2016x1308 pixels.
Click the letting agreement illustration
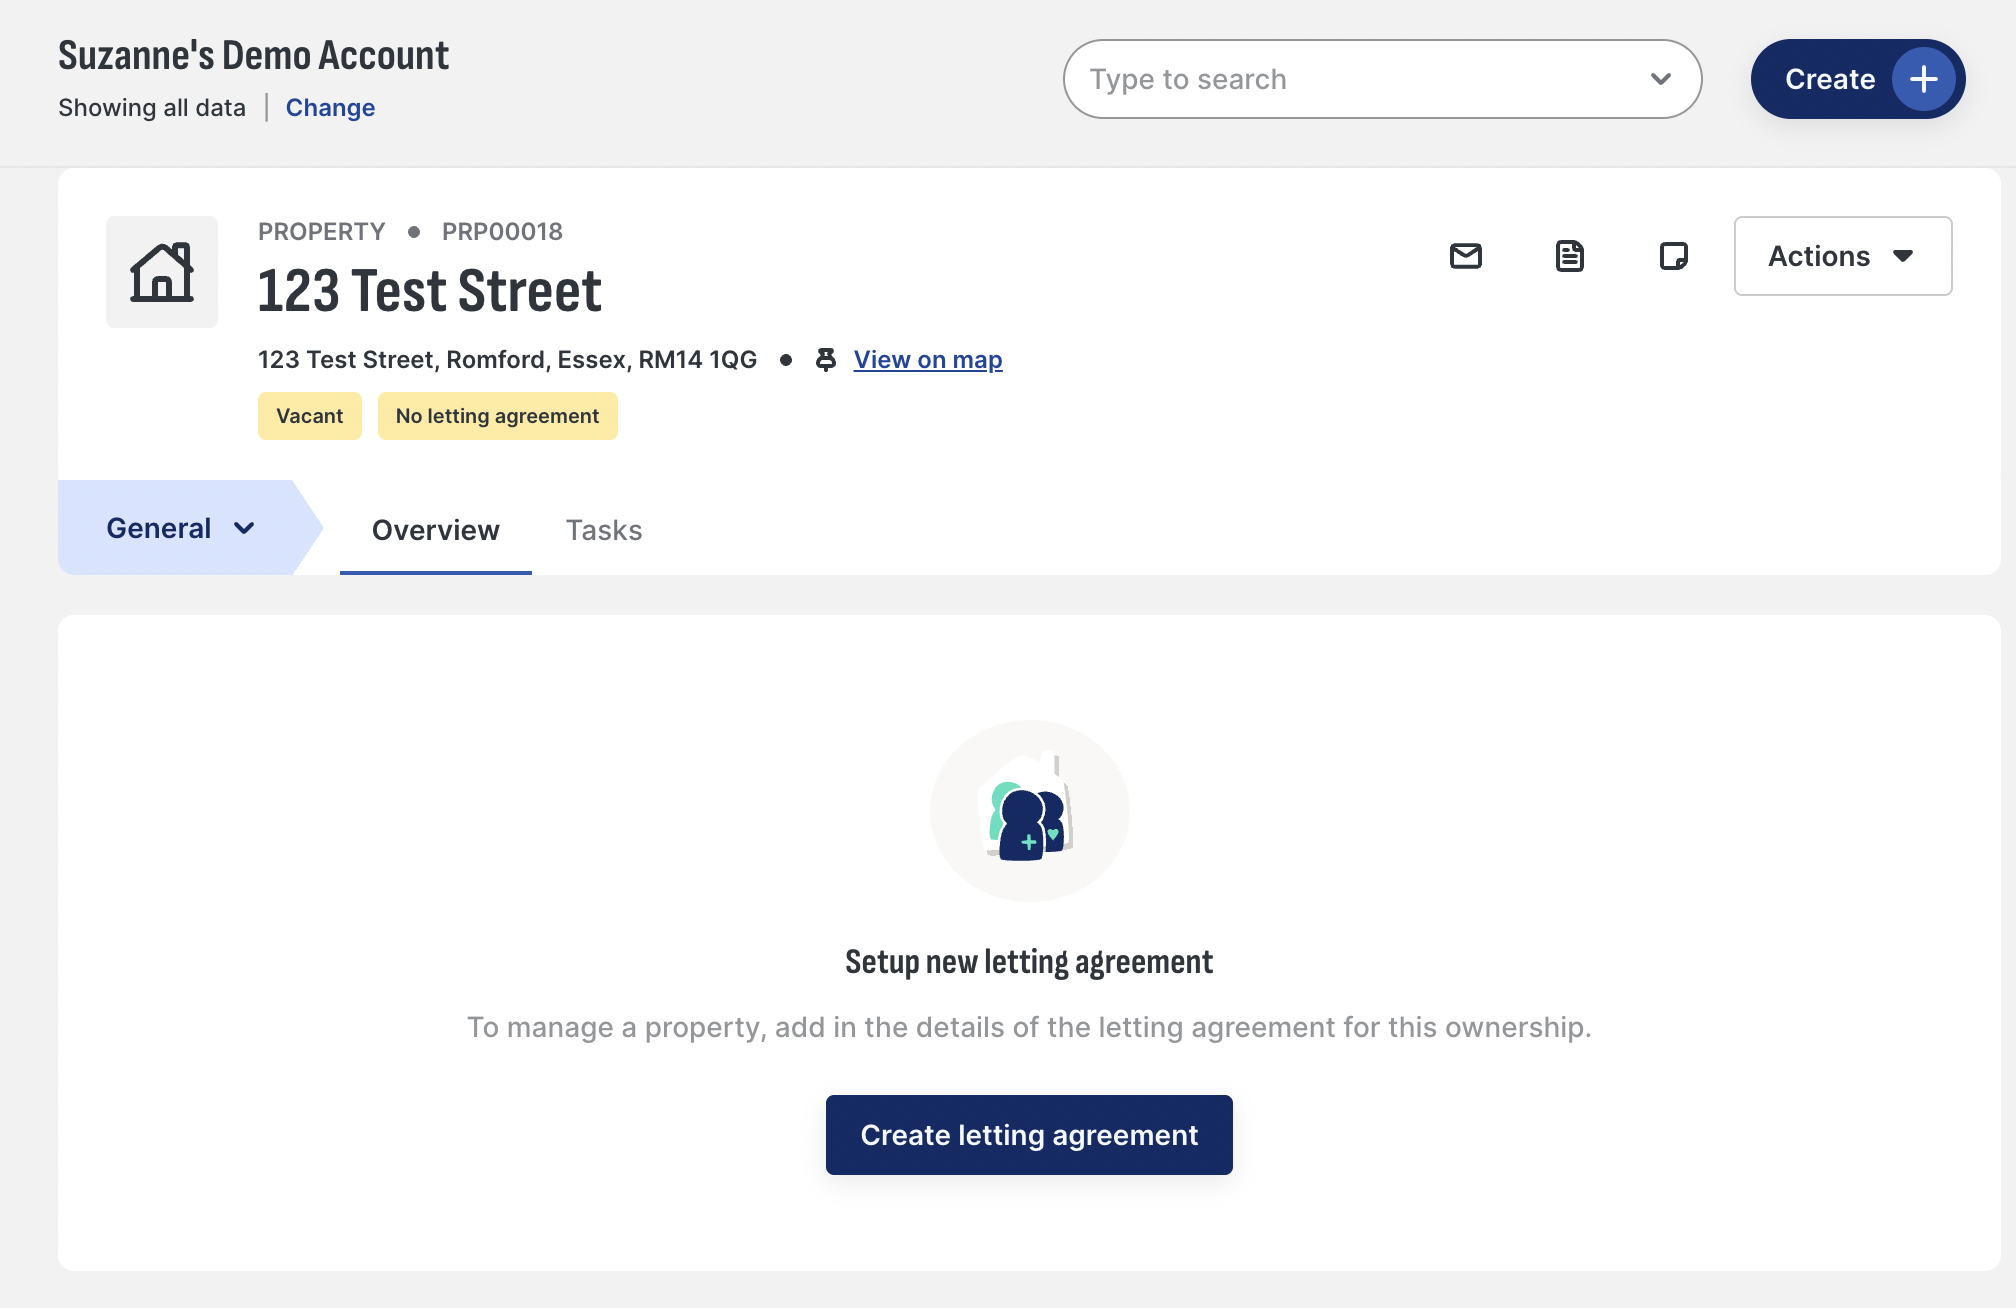click(x=1029, y=810)
